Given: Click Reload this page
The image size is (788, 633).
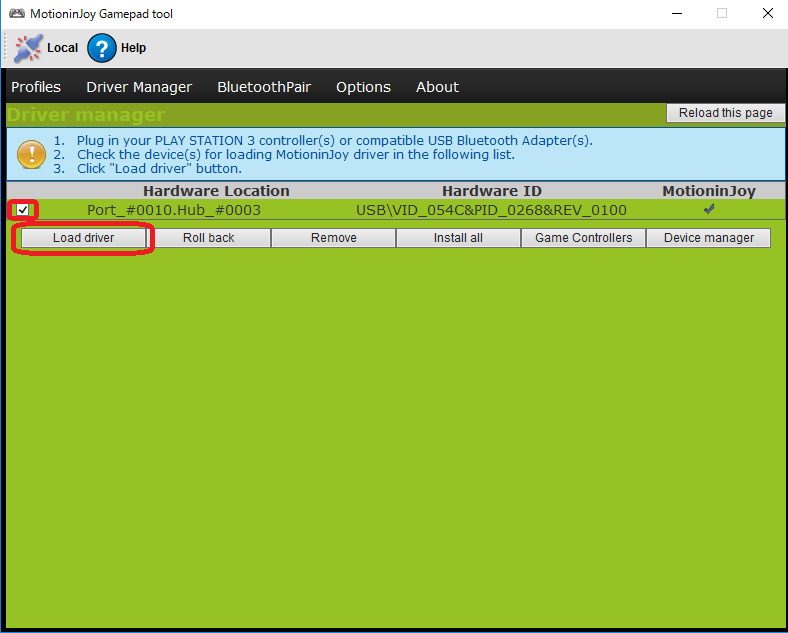Looking at the screenshot, I should [x=726, y=113].
